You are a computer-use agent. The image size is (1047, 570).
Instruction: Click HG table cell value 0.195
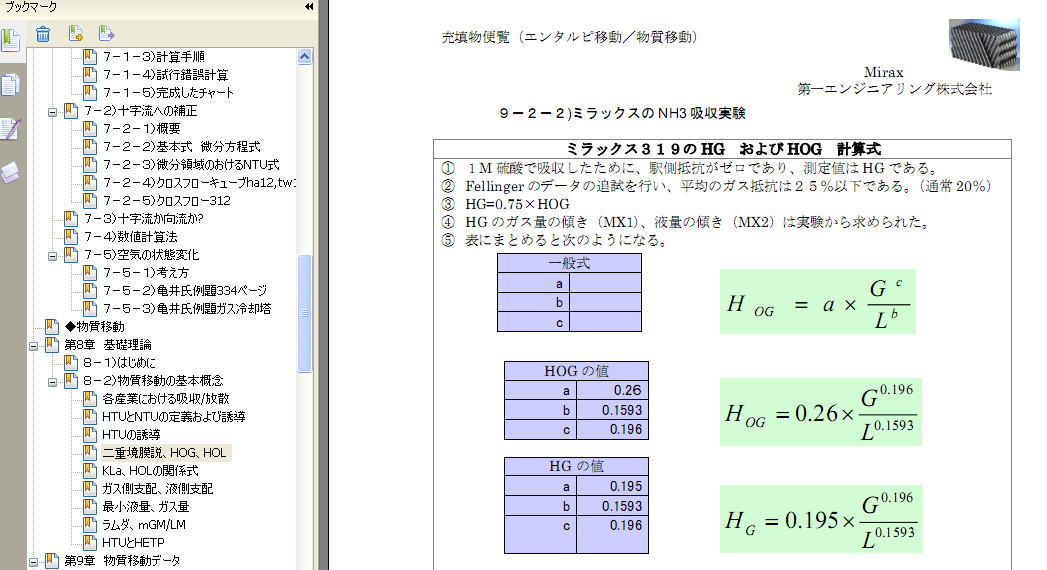tap(612, 487)
